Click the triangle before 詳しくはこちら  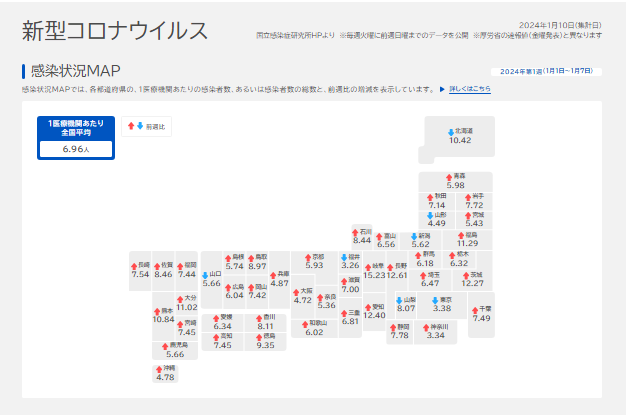442,89
